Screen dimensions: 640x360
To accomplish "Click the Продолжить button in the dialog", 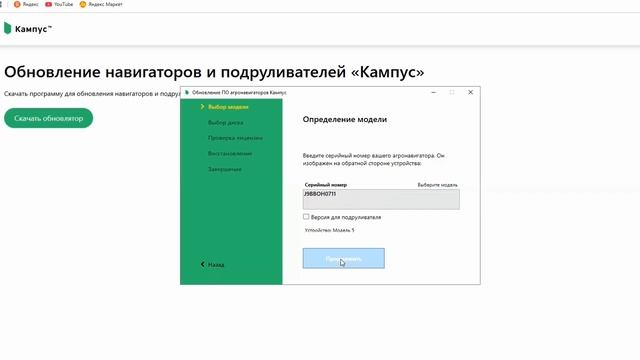I will pyautogui.click(x=344, y=258).
